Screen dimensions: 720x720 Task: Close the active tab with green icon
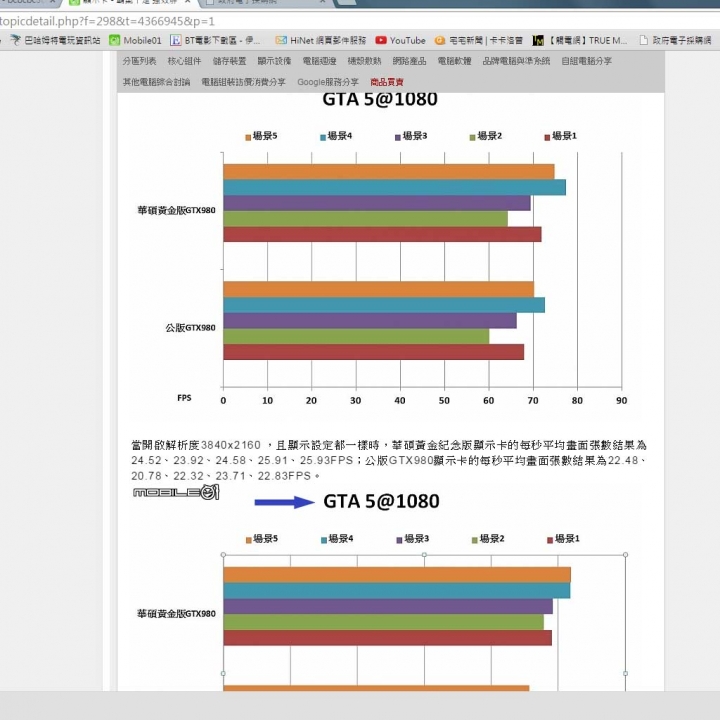[188, 2]
